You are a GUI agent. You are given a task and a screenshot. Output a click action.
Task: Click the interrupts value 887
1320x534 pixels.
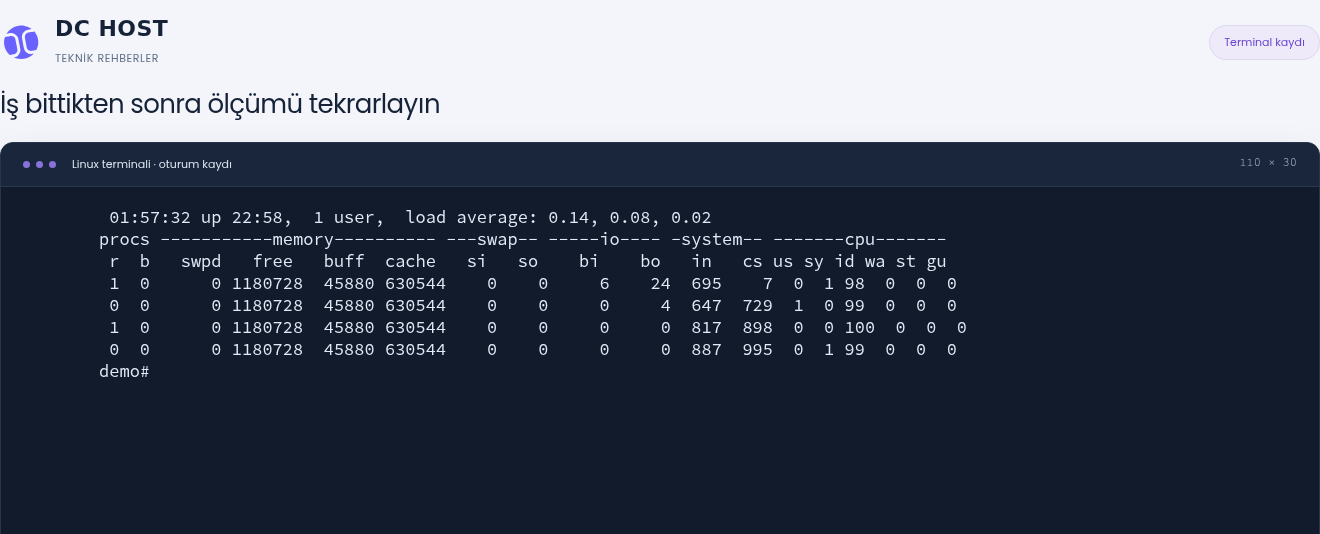[706, 350]
